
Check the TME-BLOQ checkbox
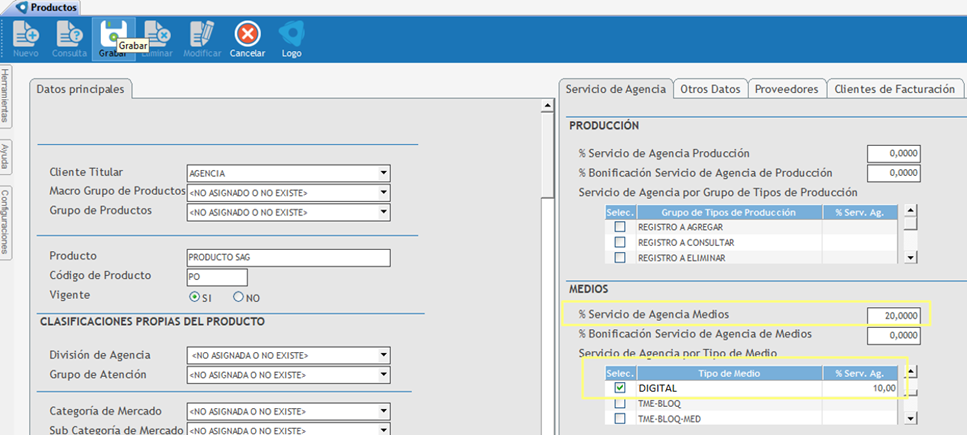[x=620, y=404]
